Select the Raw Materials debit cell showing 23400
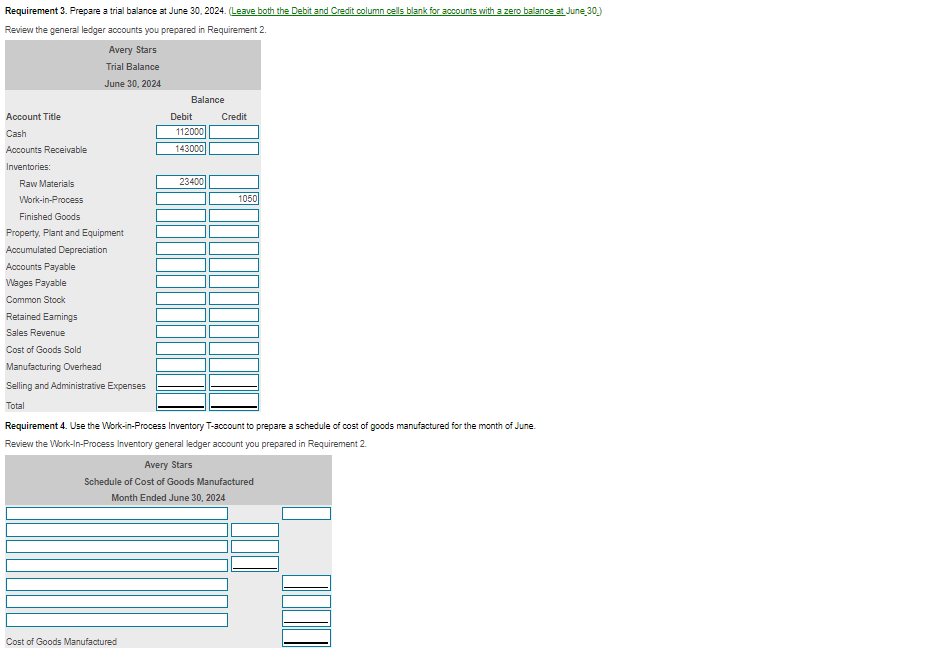The width and height of the screenshot is (949, 656). tap(181, 181)
